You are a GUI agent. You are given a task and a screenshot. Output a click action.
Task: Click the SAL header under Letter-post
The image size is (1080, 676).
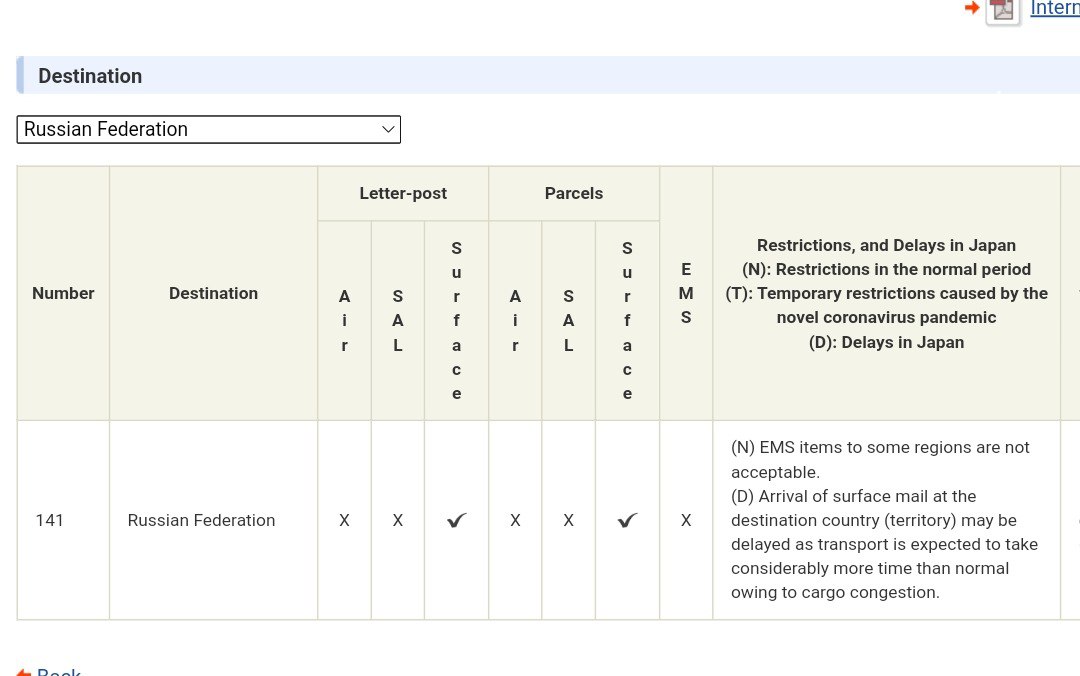397,321
